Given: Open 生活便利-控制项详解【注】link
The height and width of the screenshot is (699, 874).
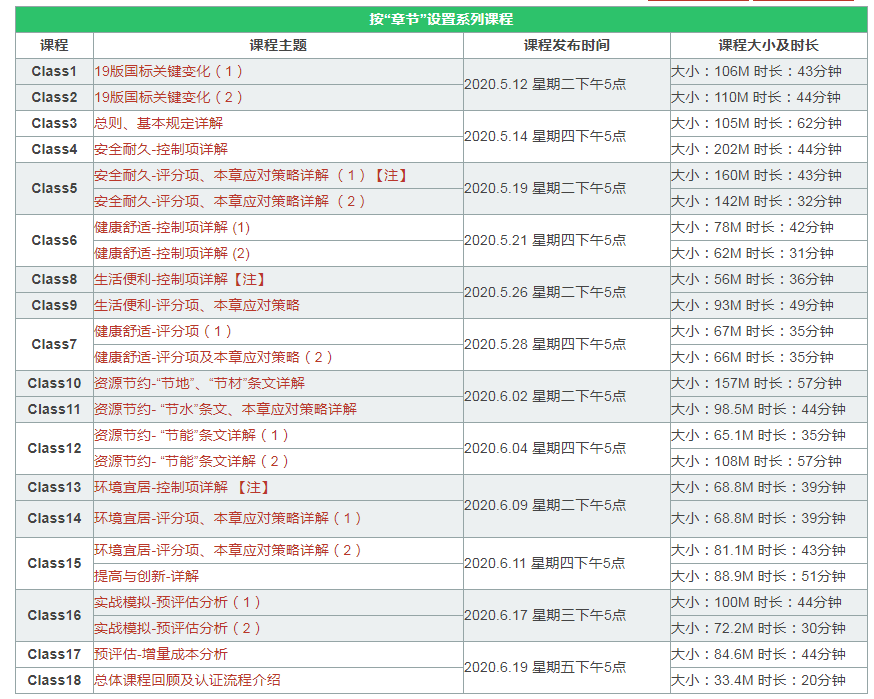Looking at the screenshot, I should tap(180, 279).
